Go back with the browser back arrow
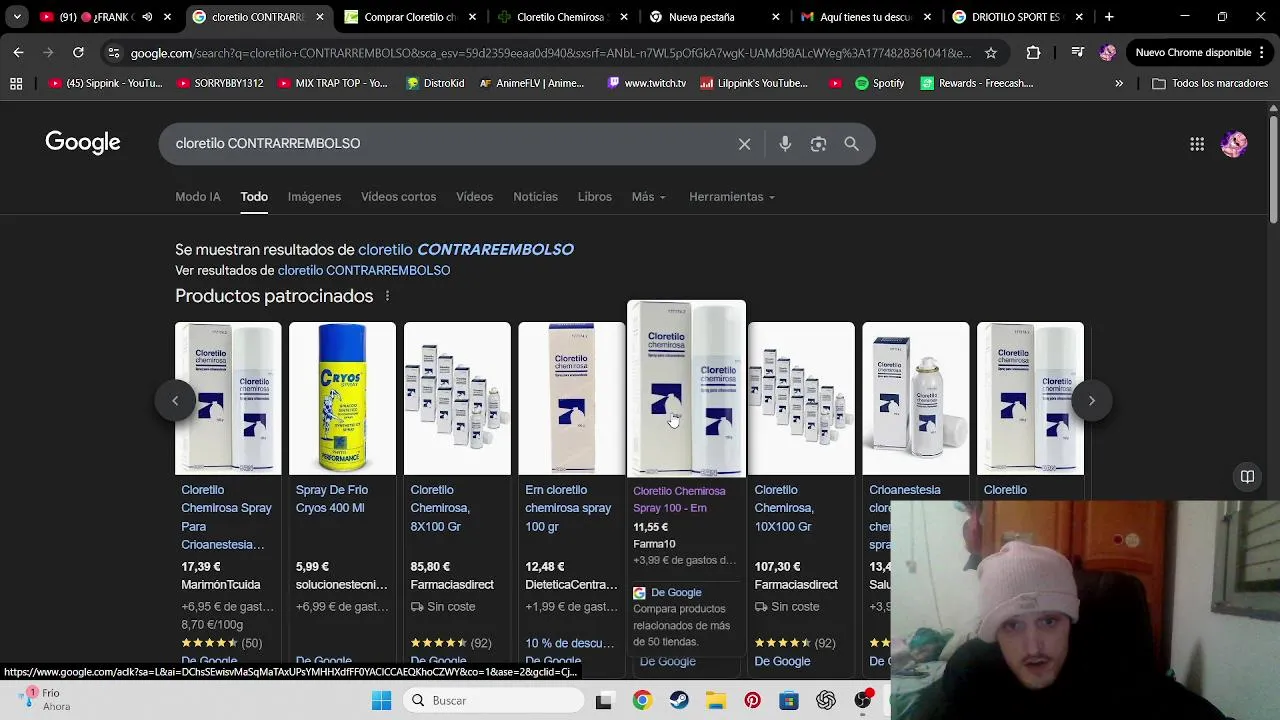The image size is (1280, 720). tap(18, 52)
